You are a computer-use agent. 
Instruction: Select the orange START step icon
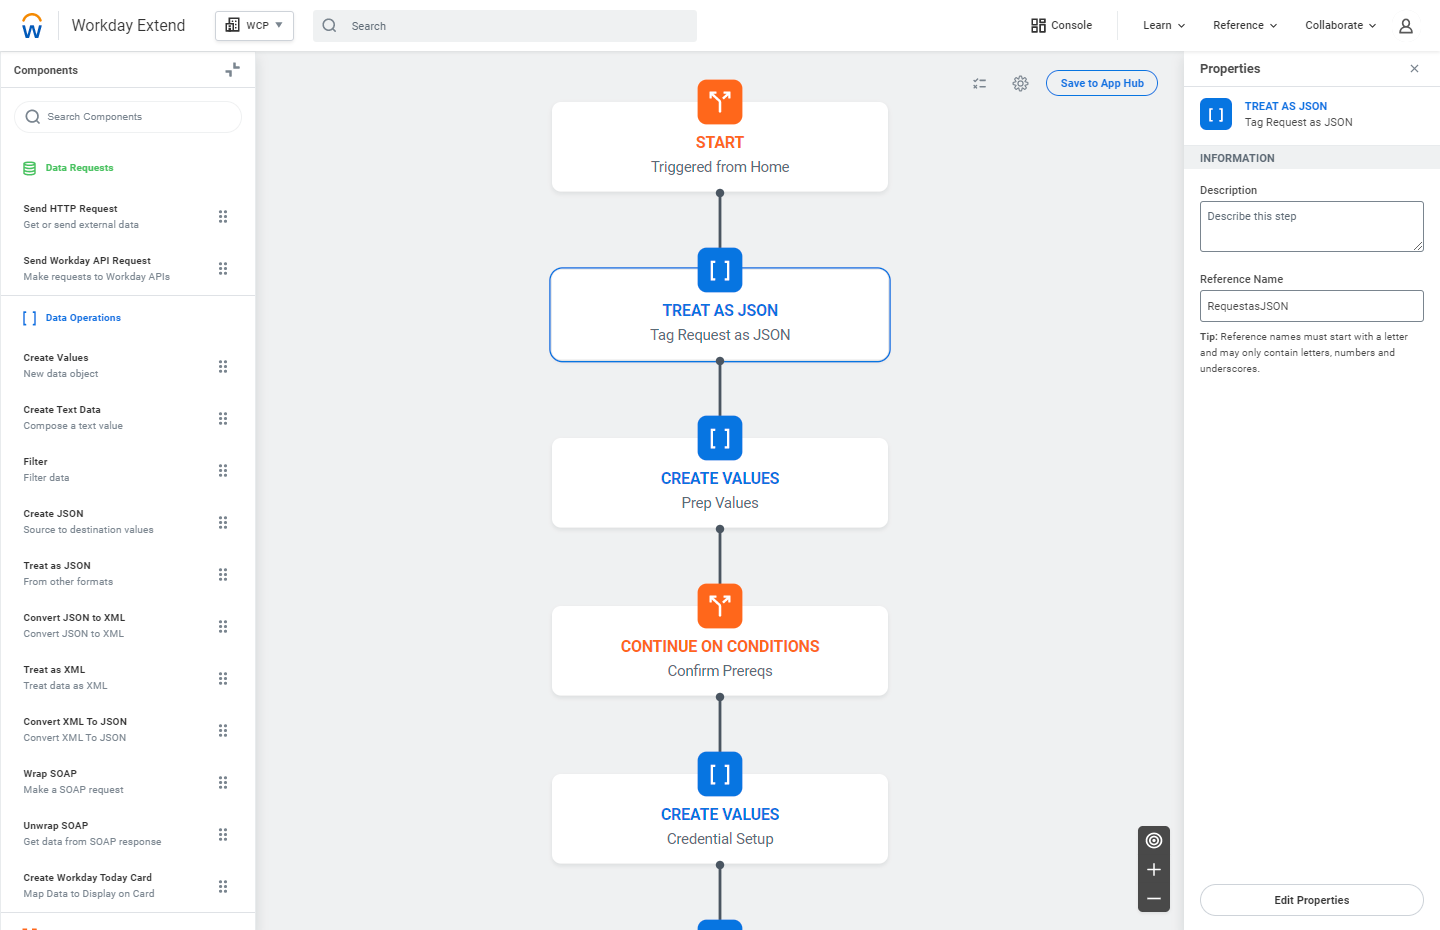[720, 102]
